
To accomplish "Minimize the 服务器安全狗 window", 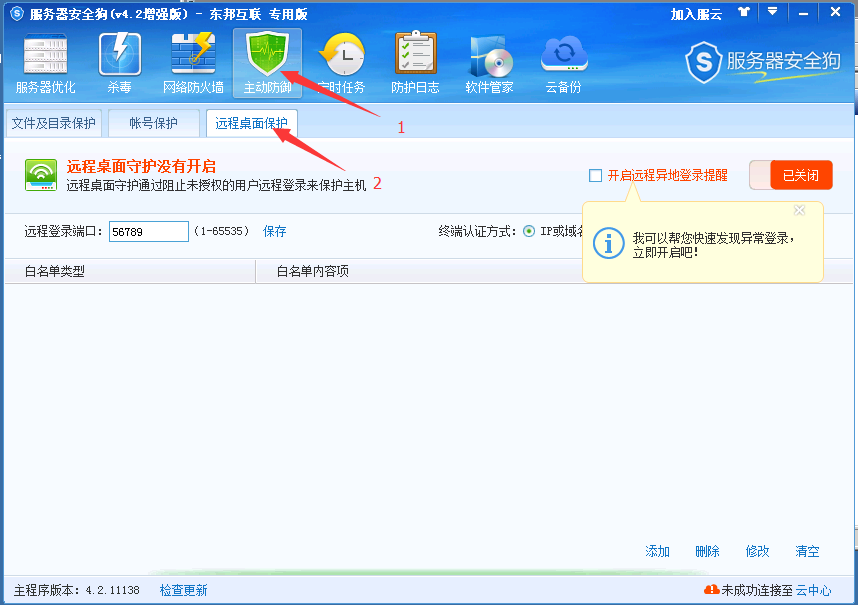I will click(803, 13).
